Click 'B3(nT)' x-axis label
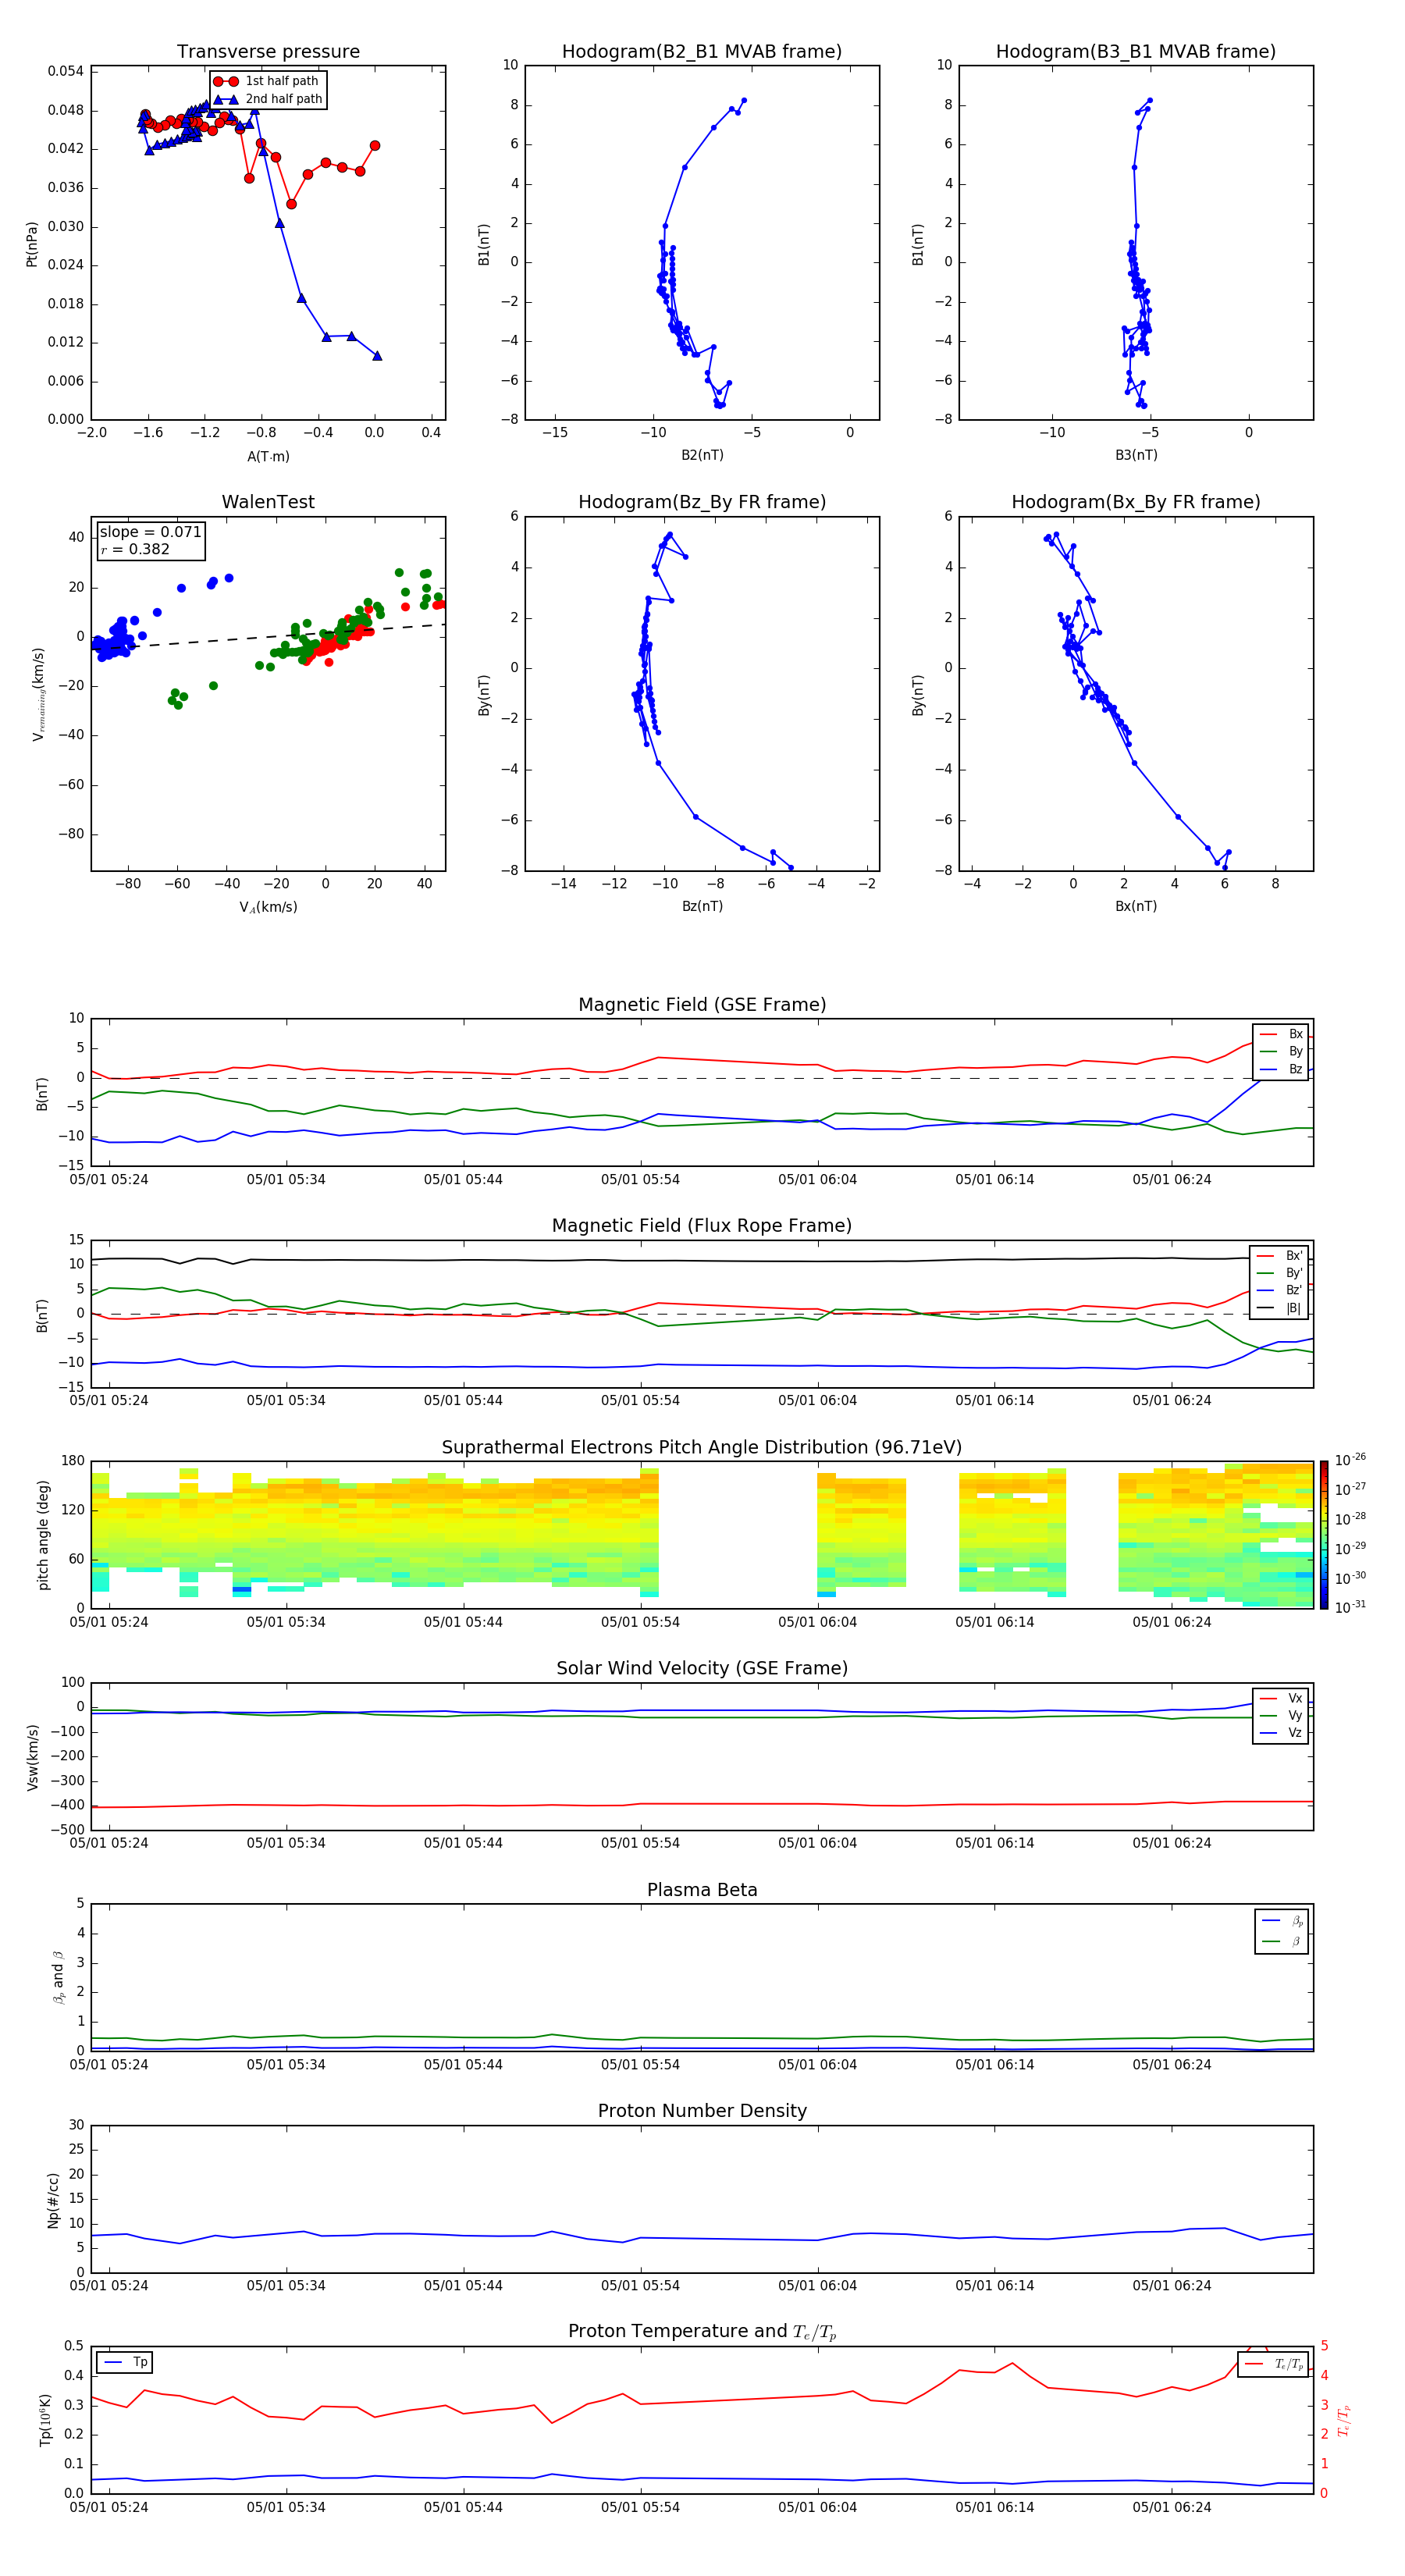The image size is (1405, 2576). click(1136, 455)
